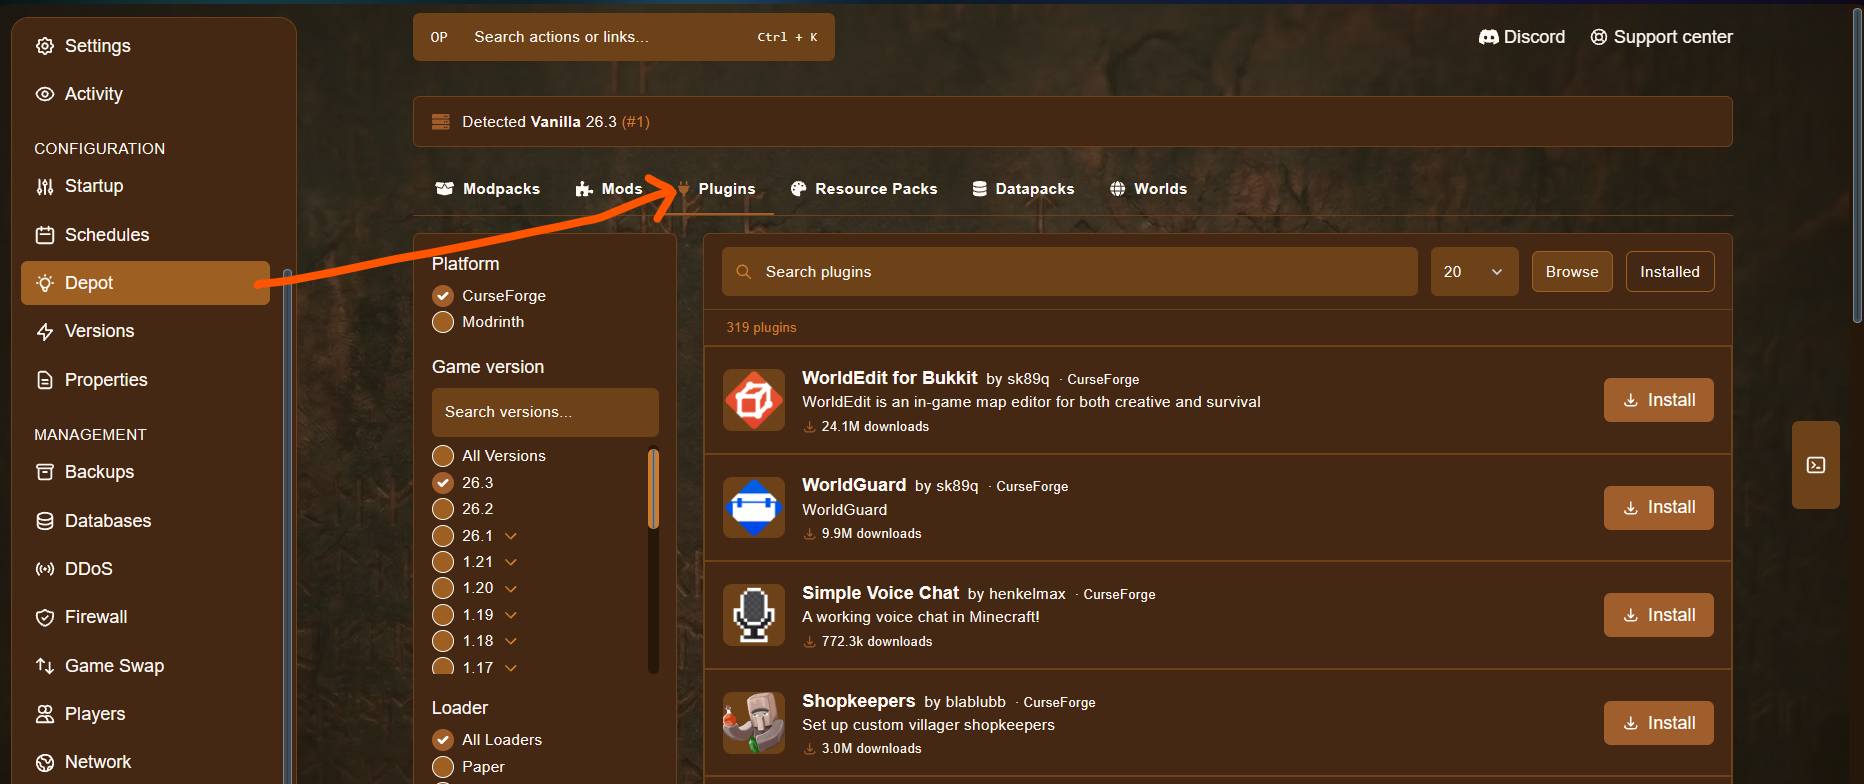Click the Discord logo icon

click(1489, 37)
